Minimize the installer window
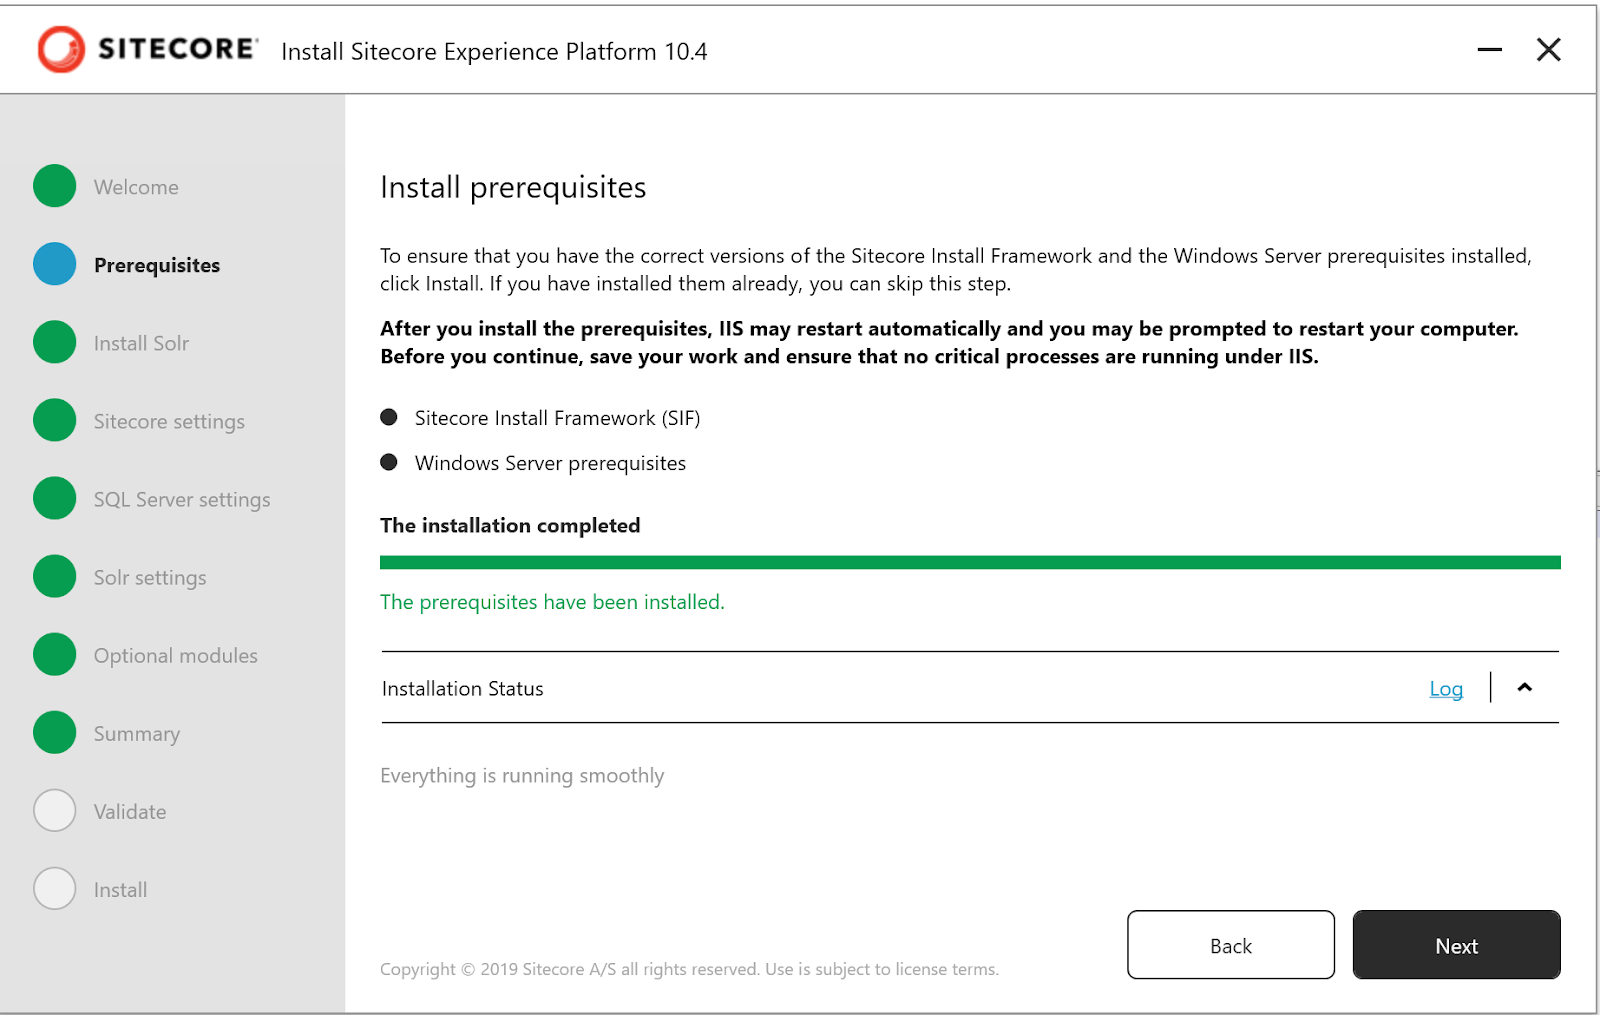Screen dimensions: 1600x1015 coord(1490,49)
